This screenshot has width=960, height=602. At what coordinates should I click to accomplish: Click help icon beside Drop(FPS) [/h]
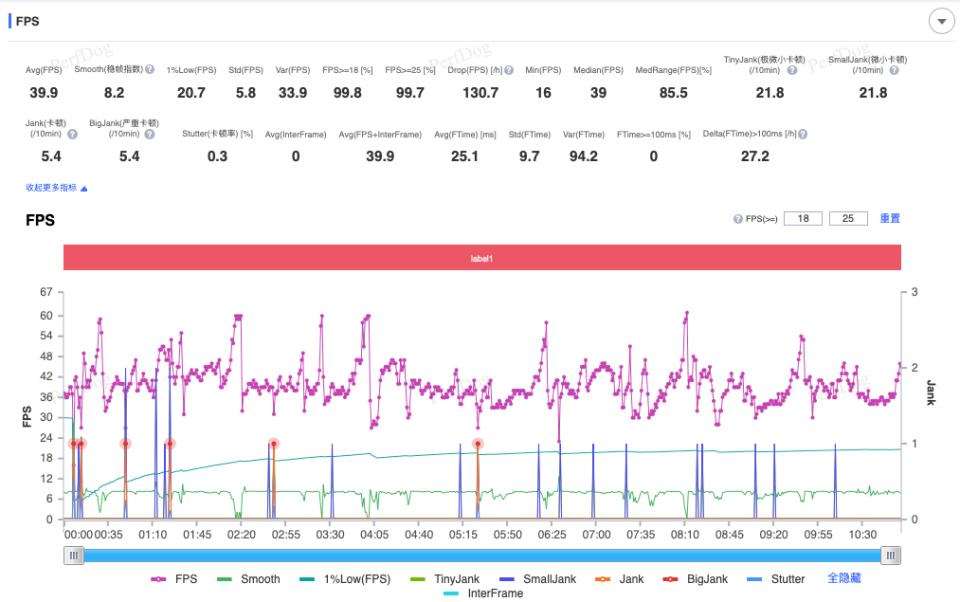point(509,70)
